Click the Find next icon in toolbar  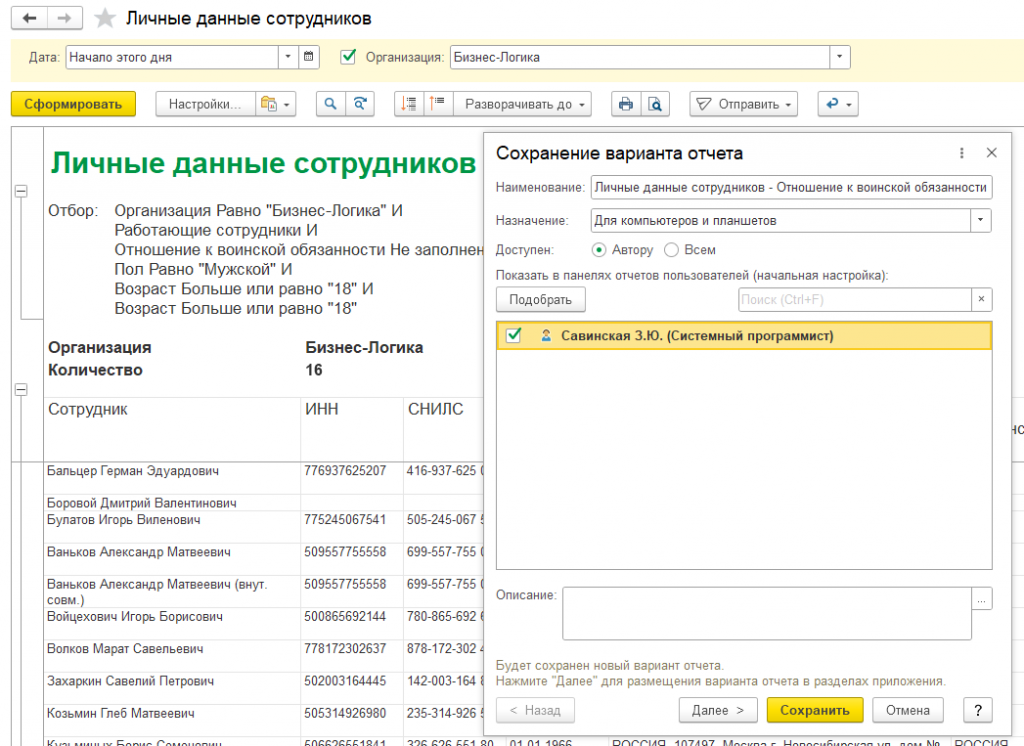360,104
